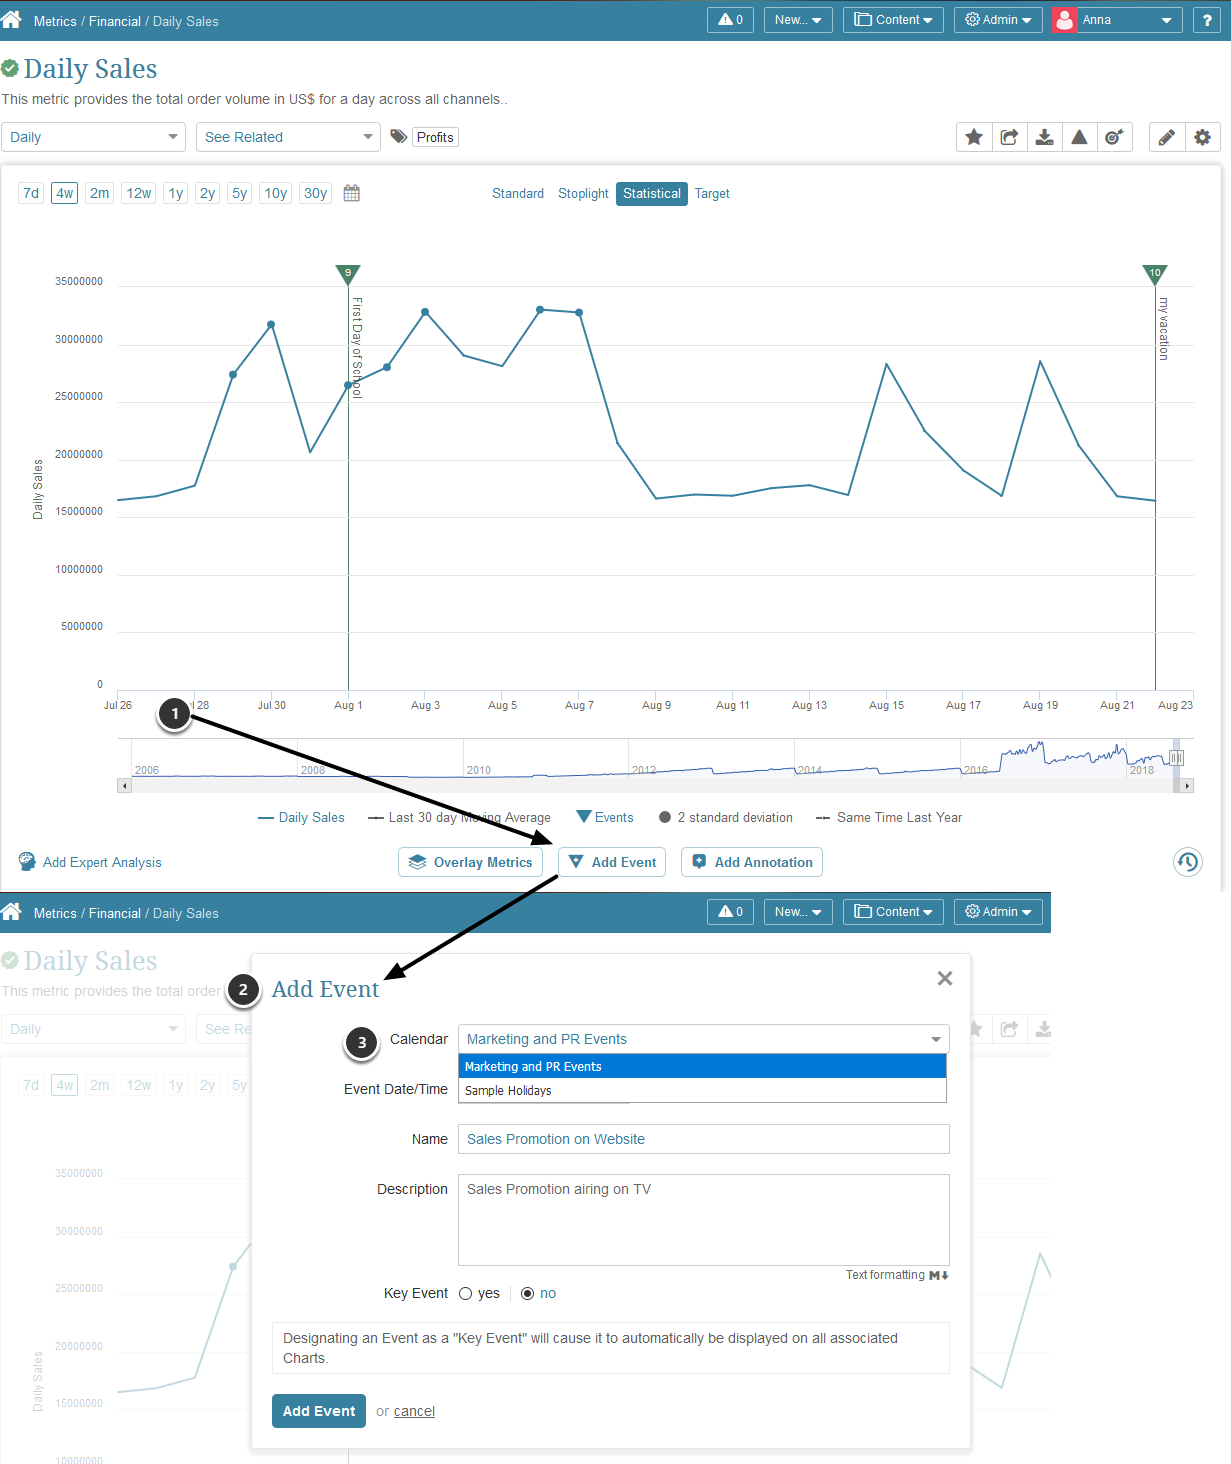1231x1464 pixels.
Task: Open the settings gear icon in toolbar
Action: click(x=1202, y=137)
